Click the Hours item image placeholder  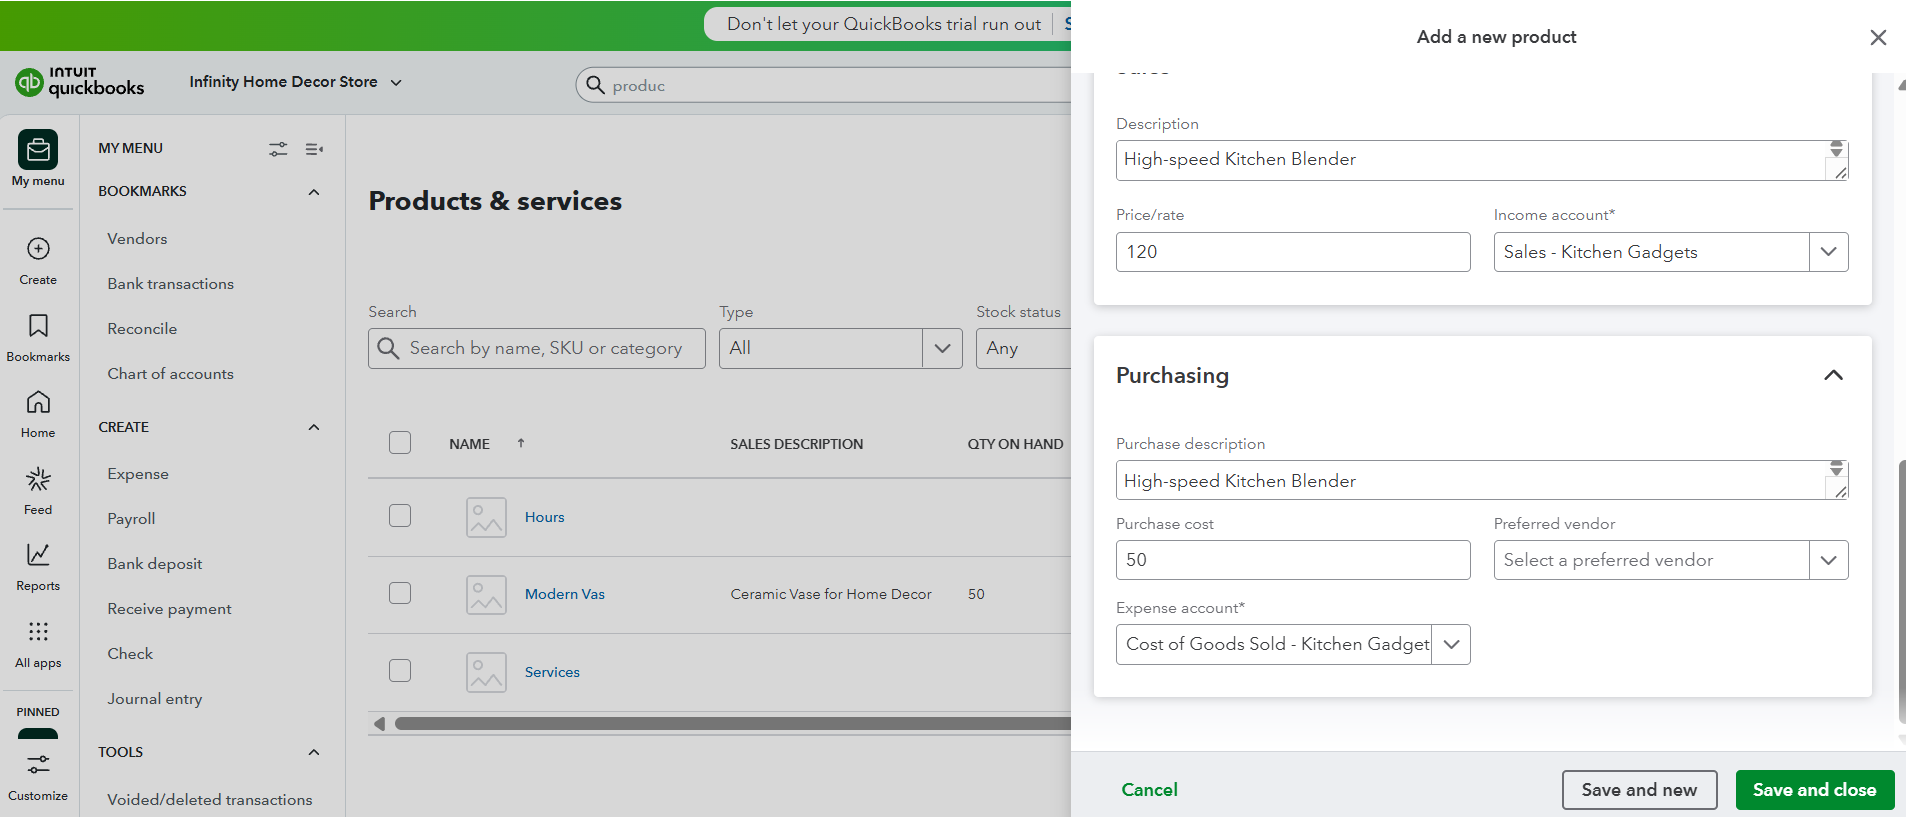pyautogui.click(x=486, y=517)
